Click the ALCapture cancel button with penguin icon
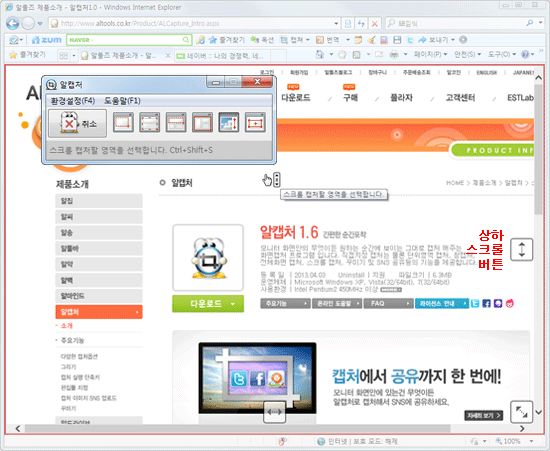 click(77, 123)
